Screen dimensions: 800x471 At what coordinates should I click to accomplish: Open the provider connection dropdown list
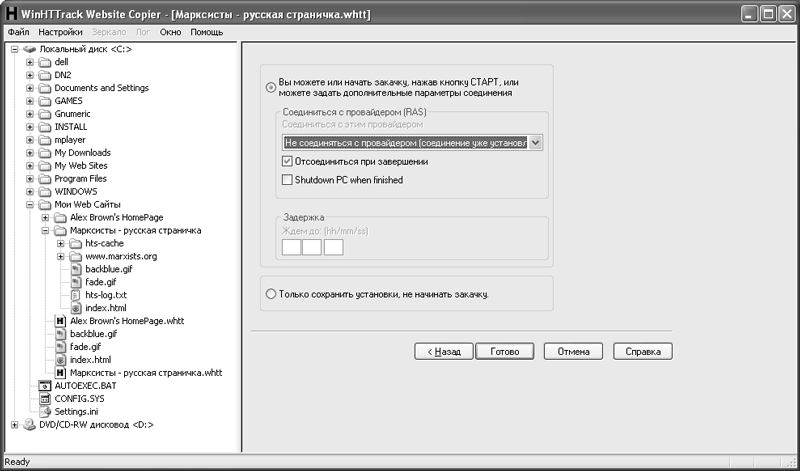pyautogui.click(x=536, y=143)
